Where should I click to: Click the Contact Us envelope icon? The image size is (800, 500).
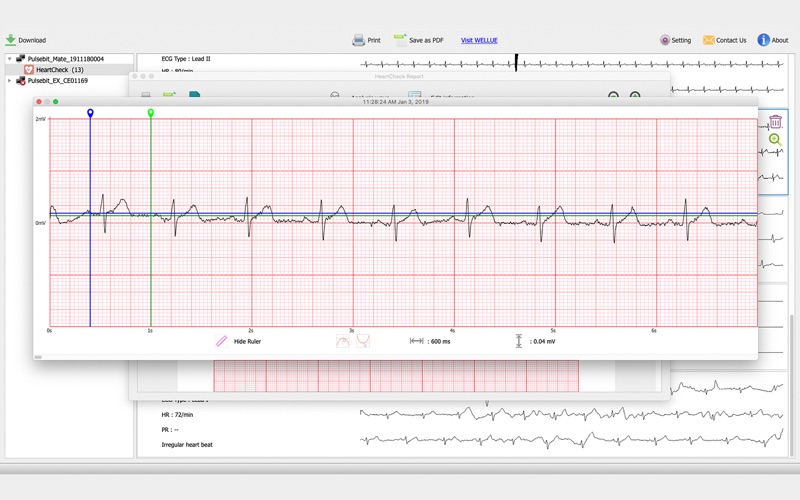point(708,40)
